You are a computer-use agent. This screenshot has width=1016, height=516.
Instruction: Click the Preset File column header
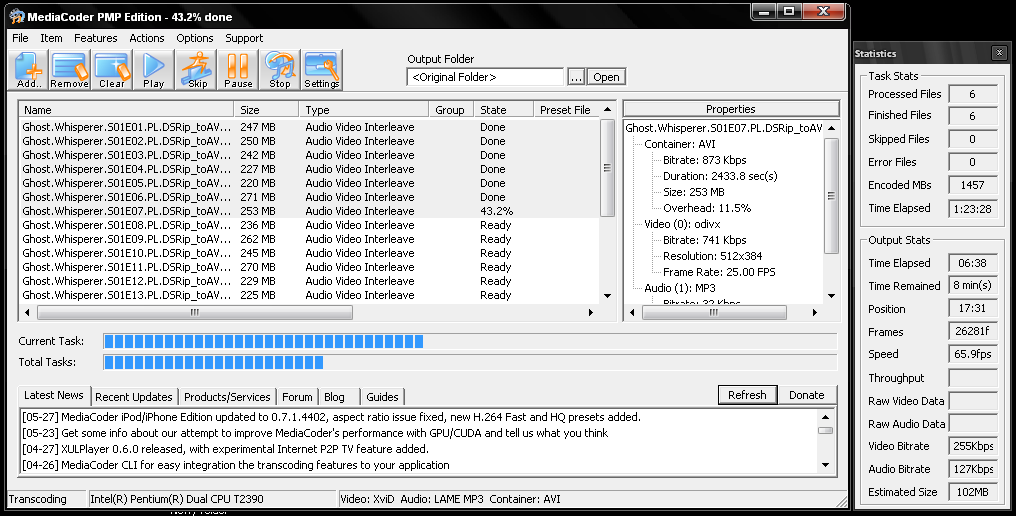[566, 110]
